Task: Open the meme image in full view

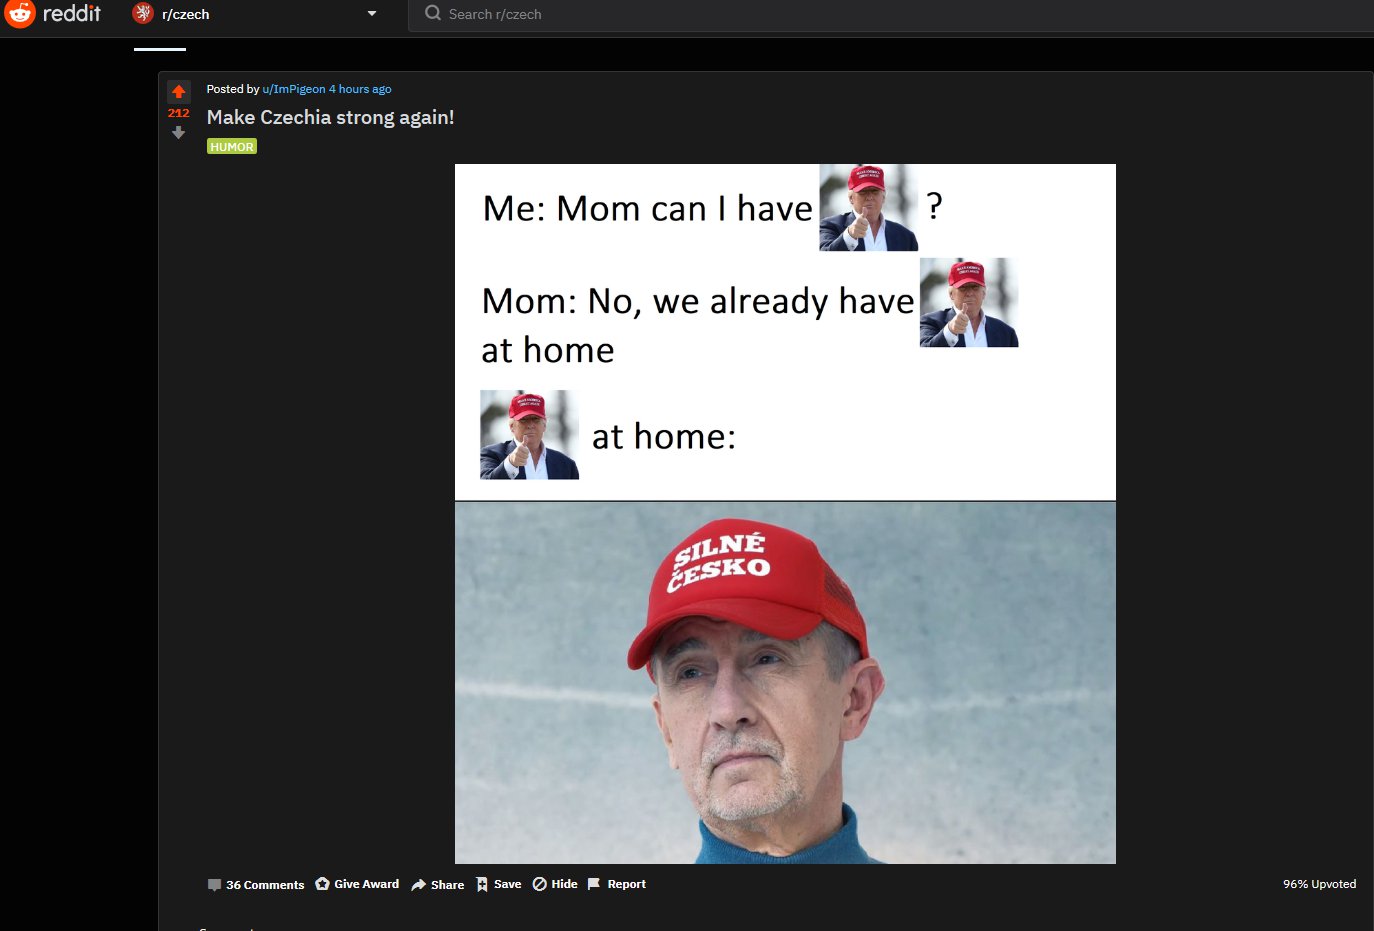Action: point(785,514)
